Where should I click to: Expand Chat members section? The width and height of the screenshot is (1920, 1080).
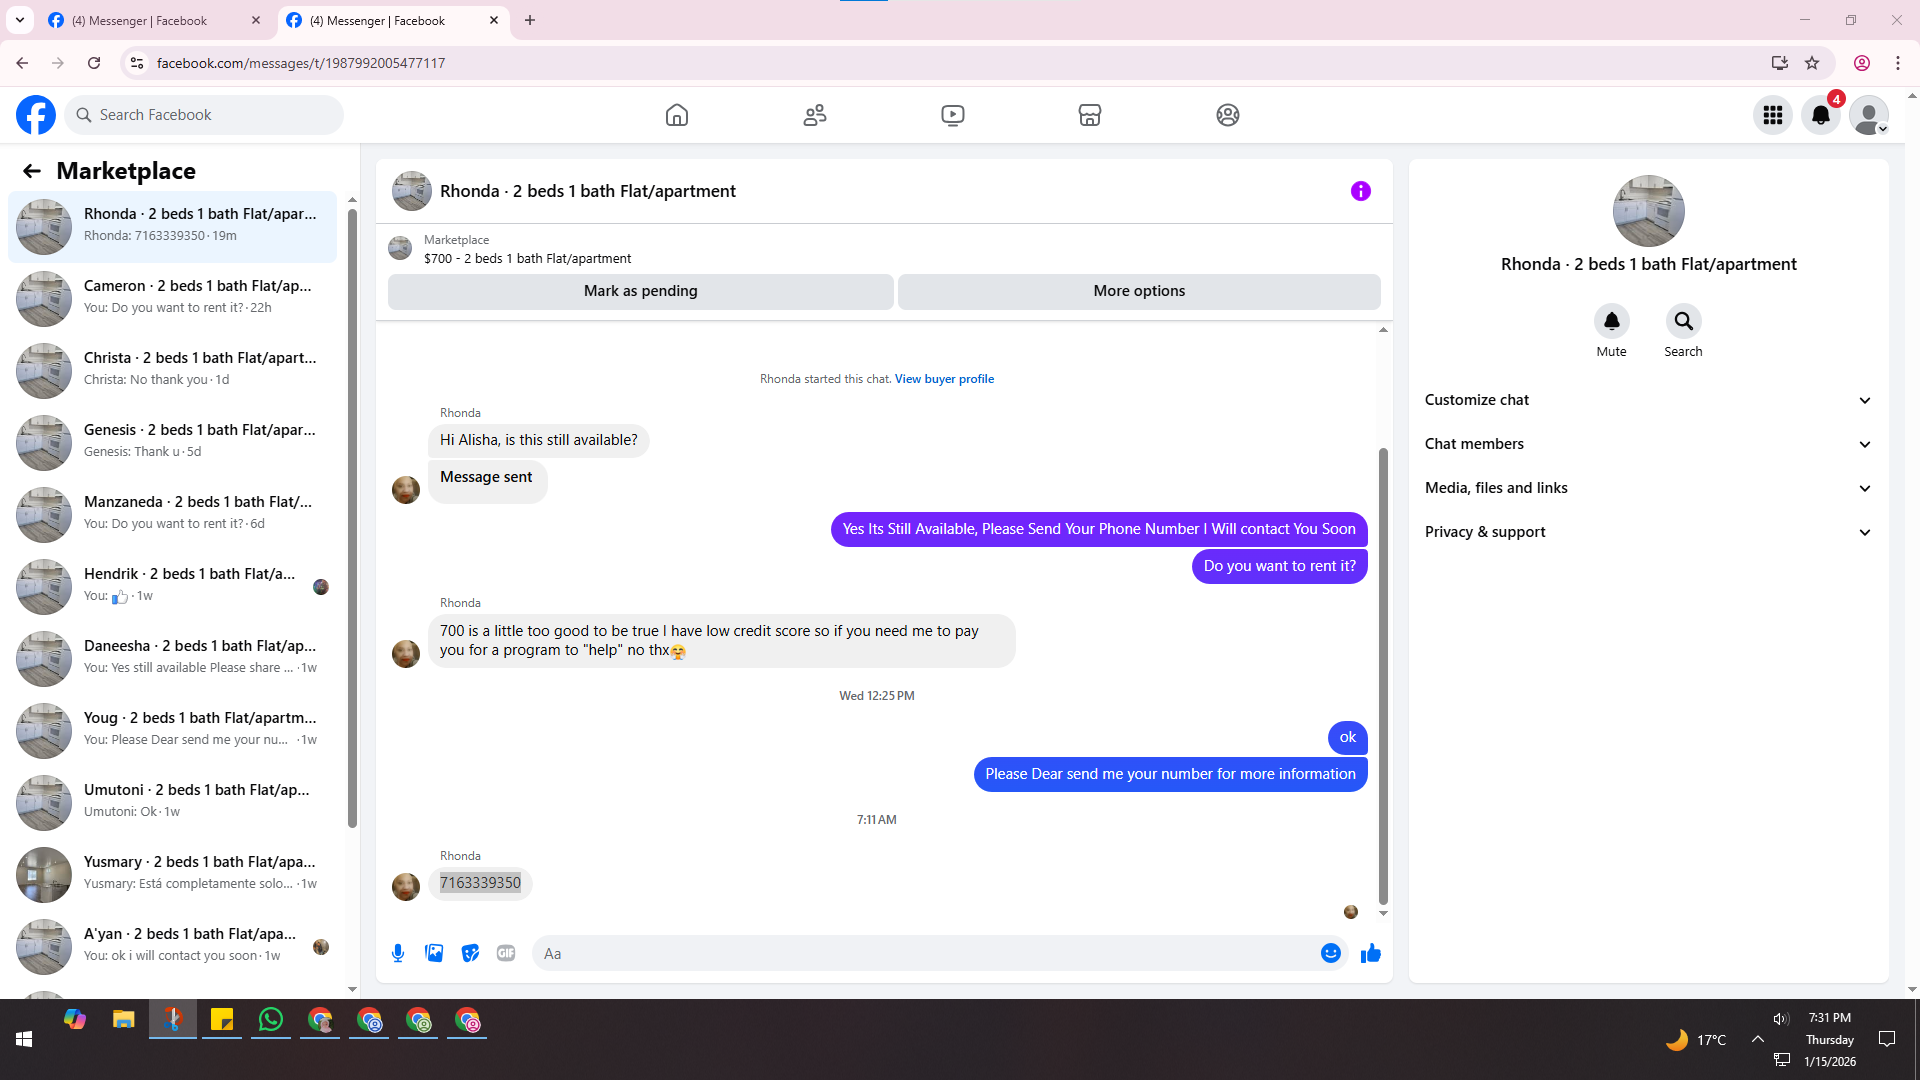pos(1647,444)
